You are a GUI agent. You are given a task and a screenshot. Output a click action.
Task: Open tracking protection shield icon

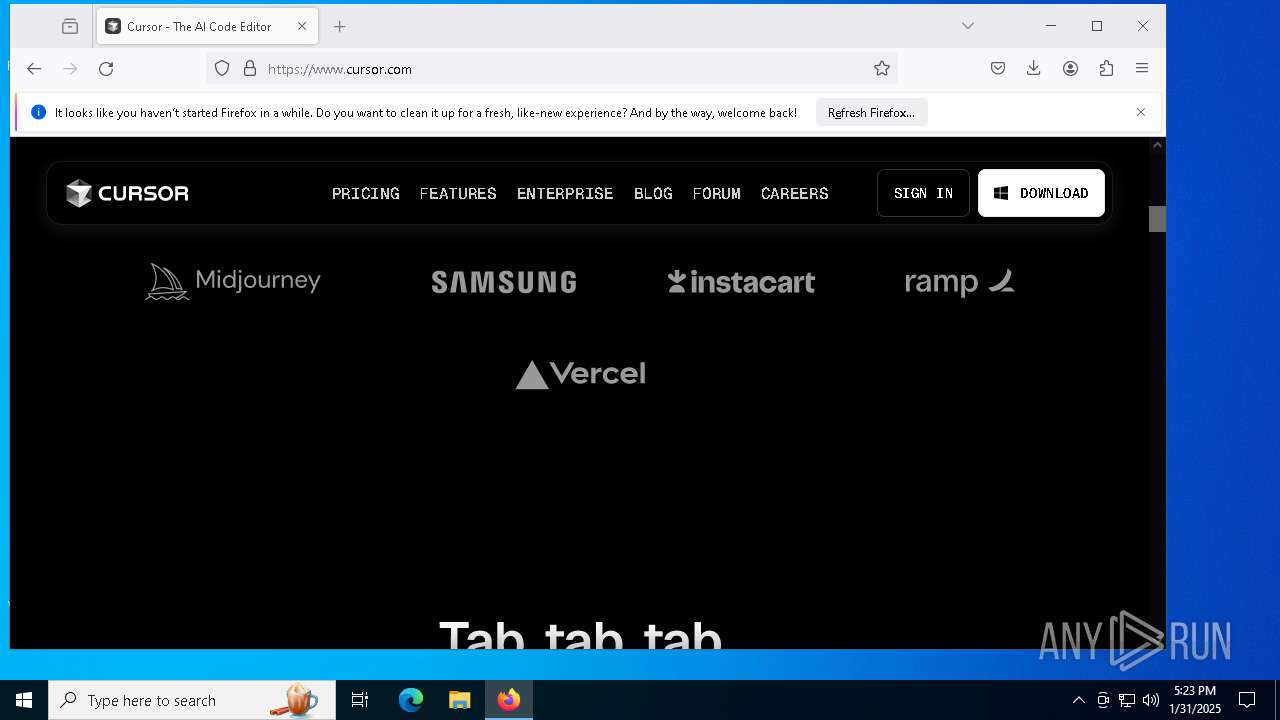click(x=222, y=69)
